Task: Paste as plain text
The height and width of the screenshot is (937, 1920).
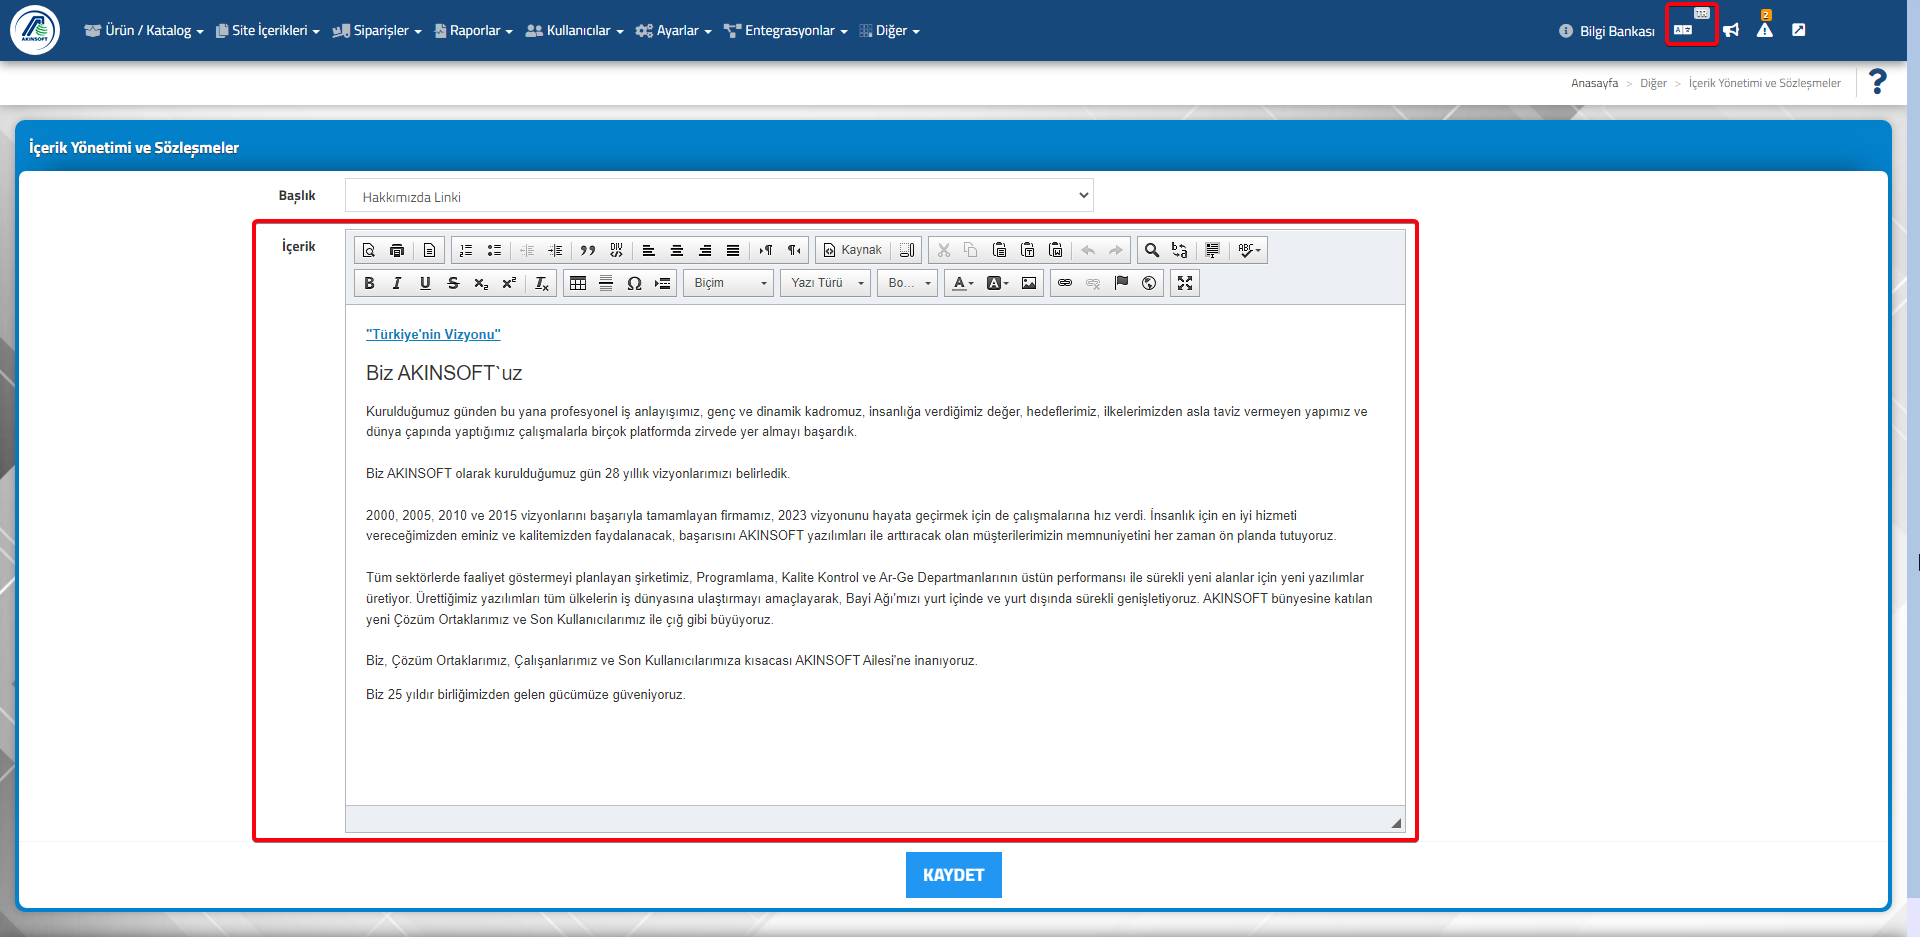Action: tap(1027, 250)
